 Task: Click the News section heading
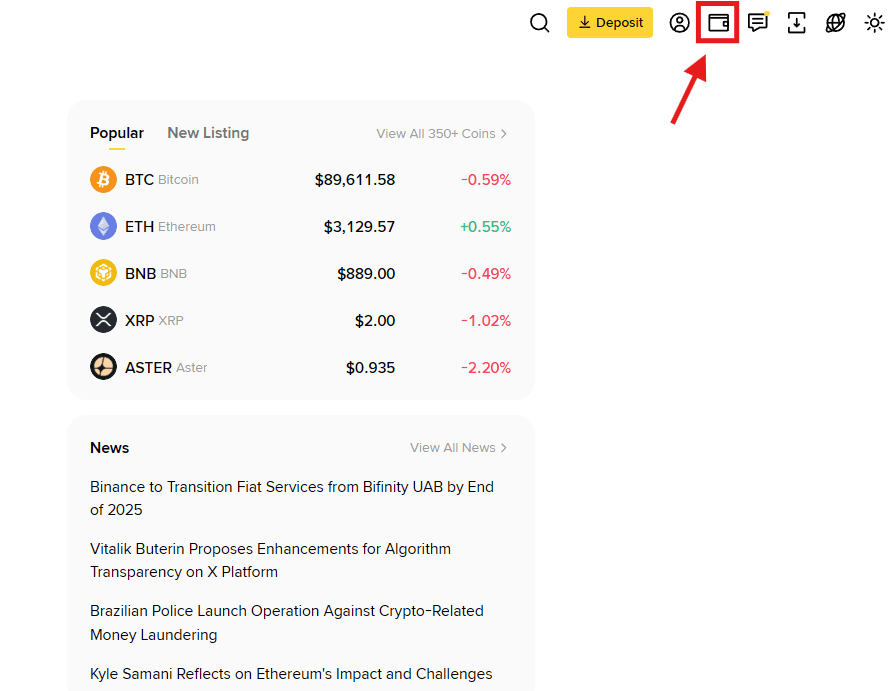click(x=109, y=448)
